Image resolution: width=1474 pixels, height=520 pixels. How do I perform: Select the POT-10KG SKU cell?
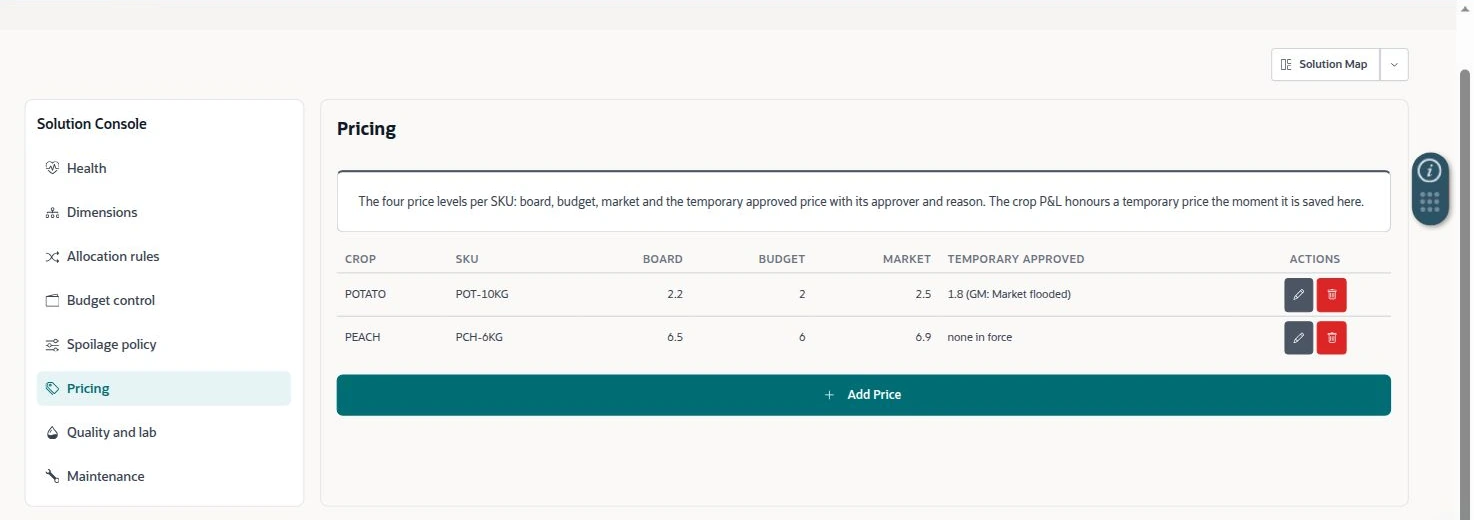[482, 295]
